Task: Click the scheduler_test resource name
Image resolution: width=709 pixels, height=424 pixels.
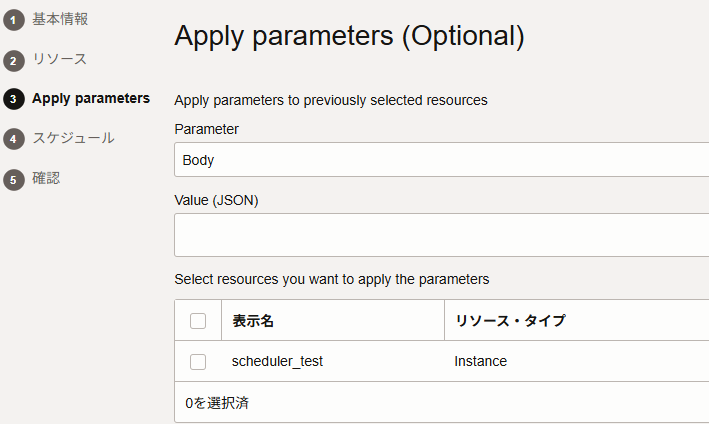Action: click(277, 362)
